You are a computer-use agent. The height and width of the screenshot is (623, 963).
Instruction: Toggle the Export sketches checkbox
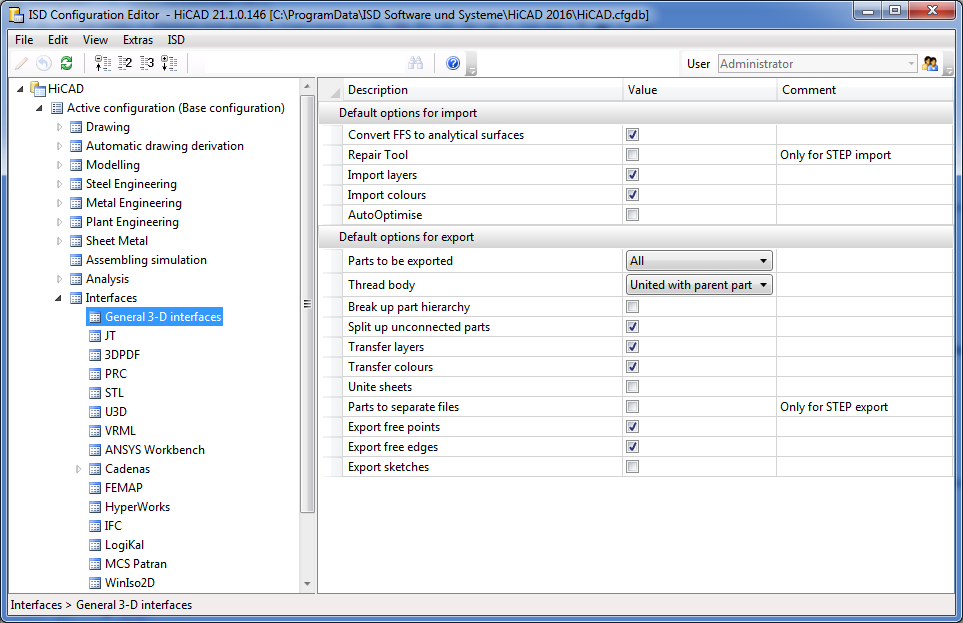(632, 467)
